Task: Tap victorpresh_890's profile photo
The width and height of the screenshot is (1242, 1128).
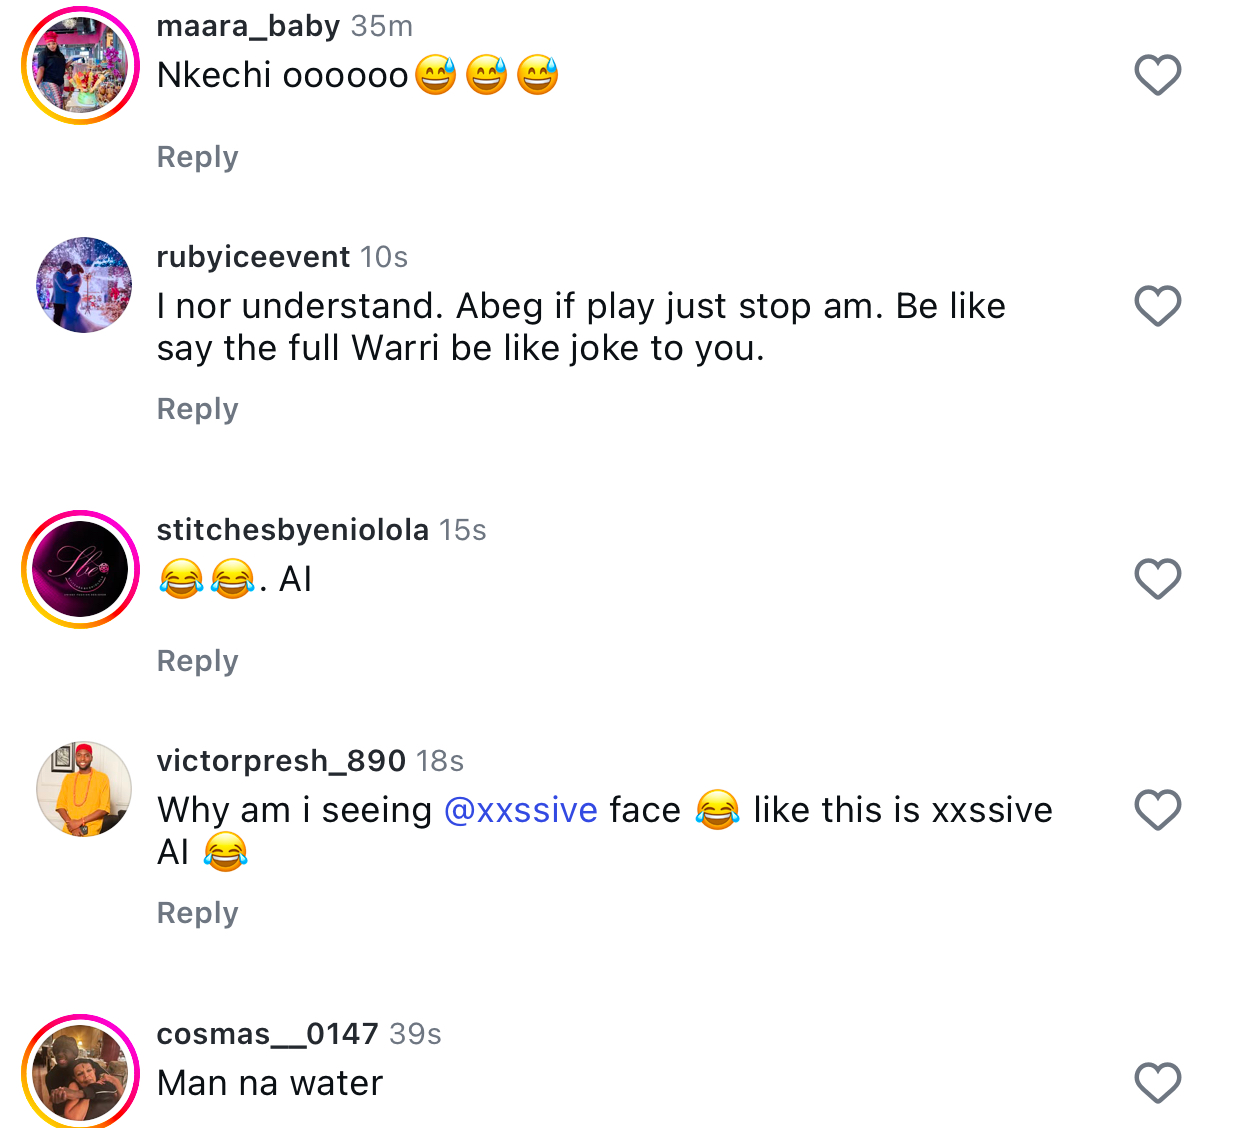Action: point(84,789)
